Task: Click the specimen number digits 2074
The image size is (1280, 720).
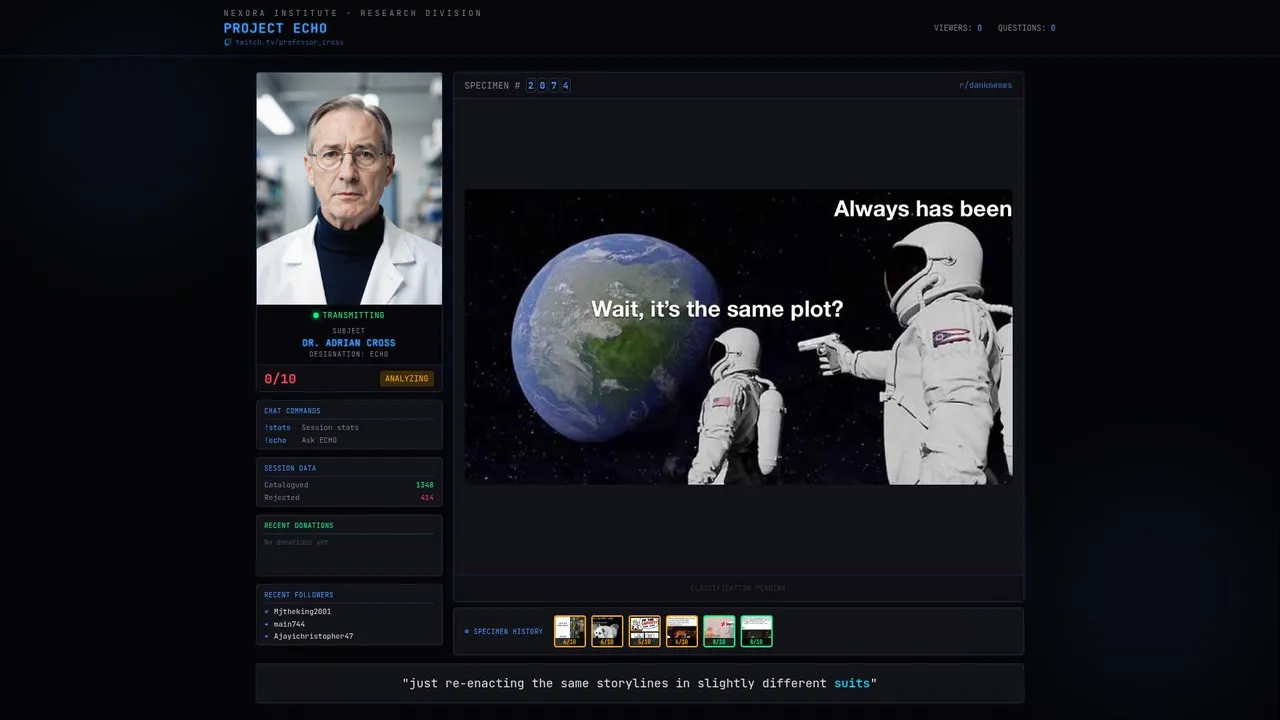Action: (548, 85)
